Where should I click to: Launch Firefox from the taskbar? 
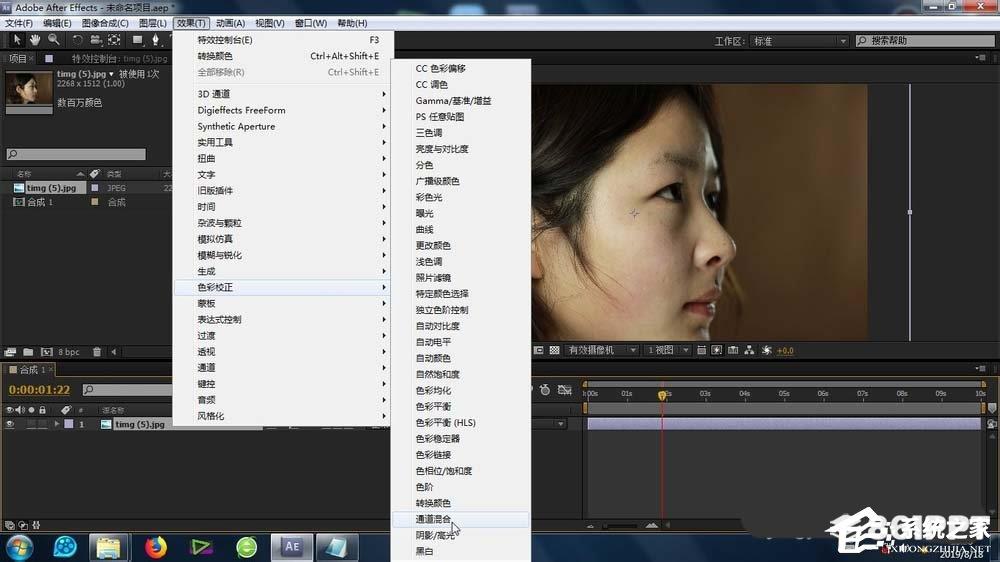point(155,547)
